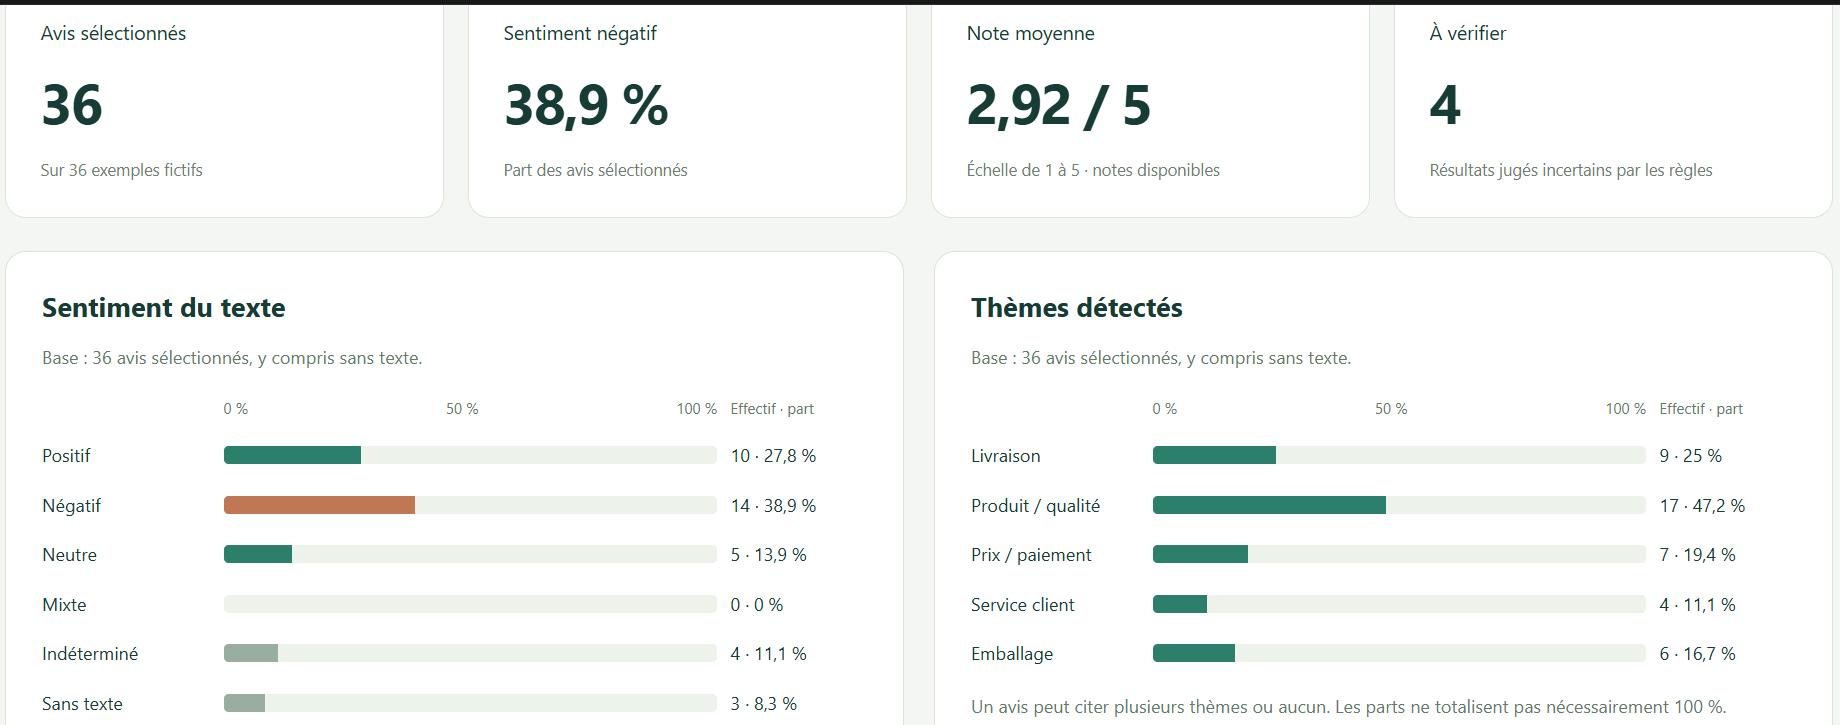Click the "Service client" theme label
The image size is (1840, 725).
click(1022, 605)
